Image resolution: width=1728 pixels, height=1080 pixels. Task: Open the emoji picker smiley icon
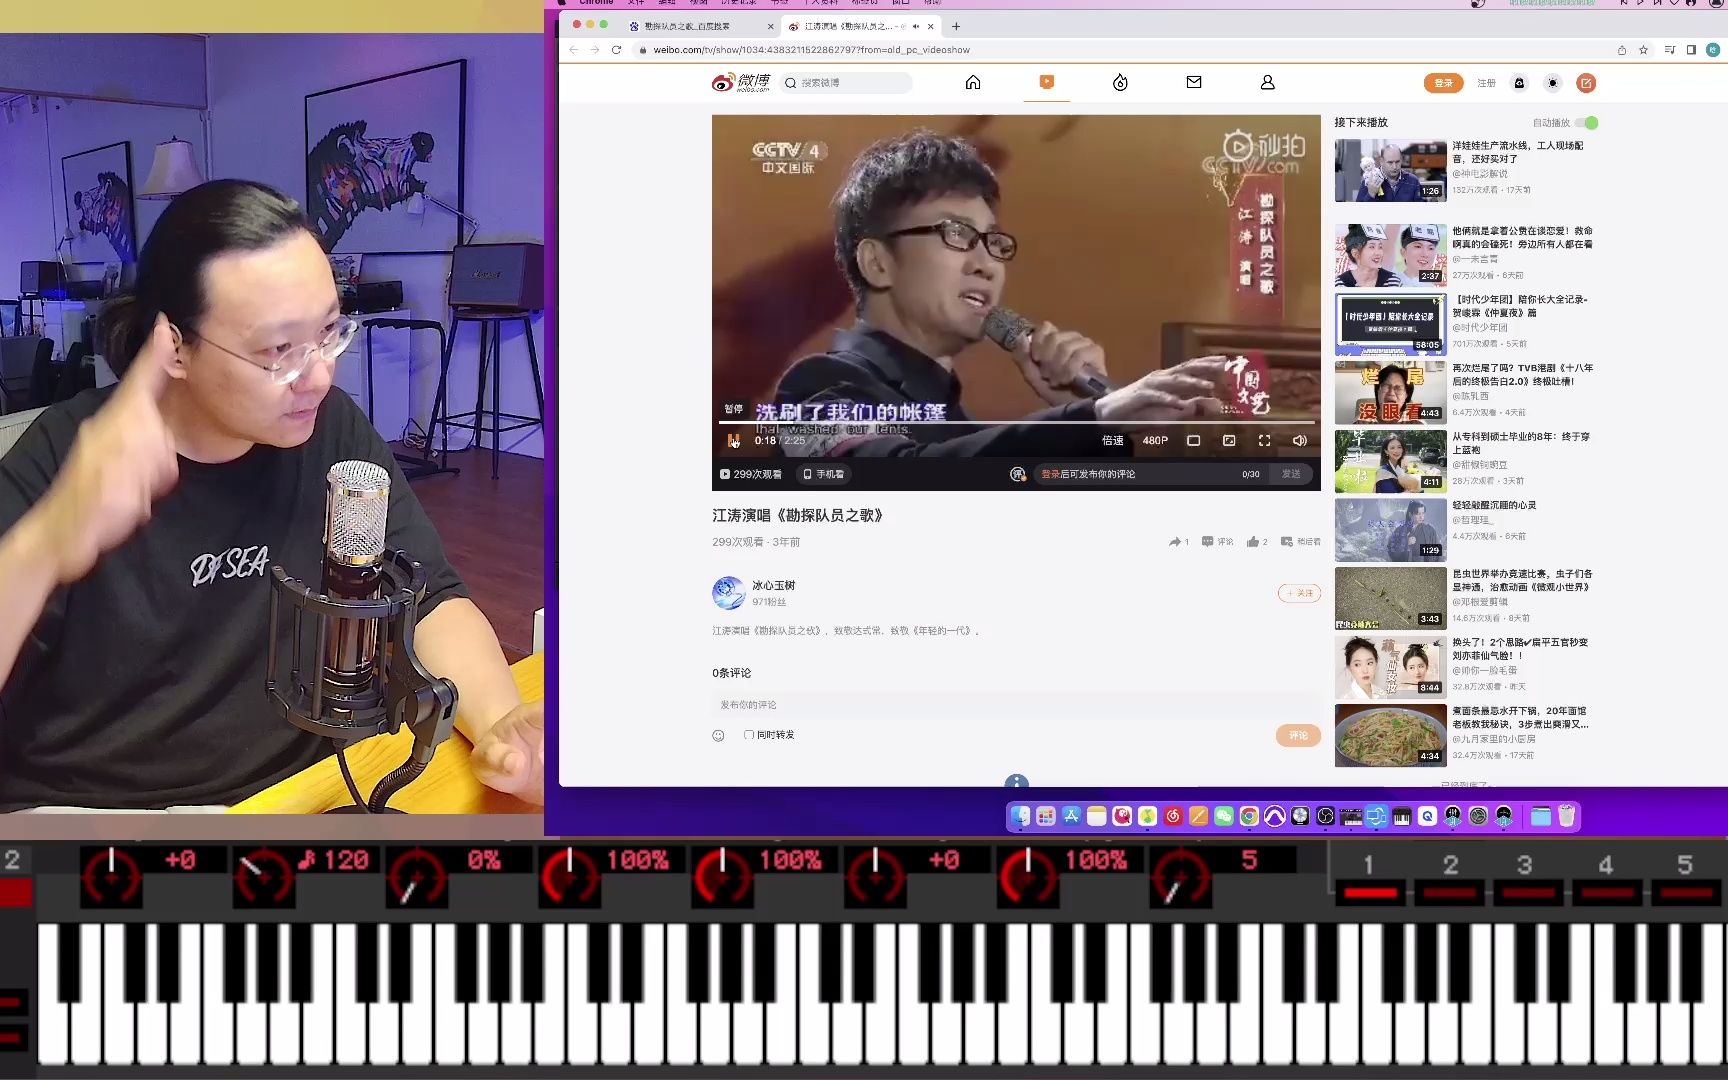[x=718, y=735]
